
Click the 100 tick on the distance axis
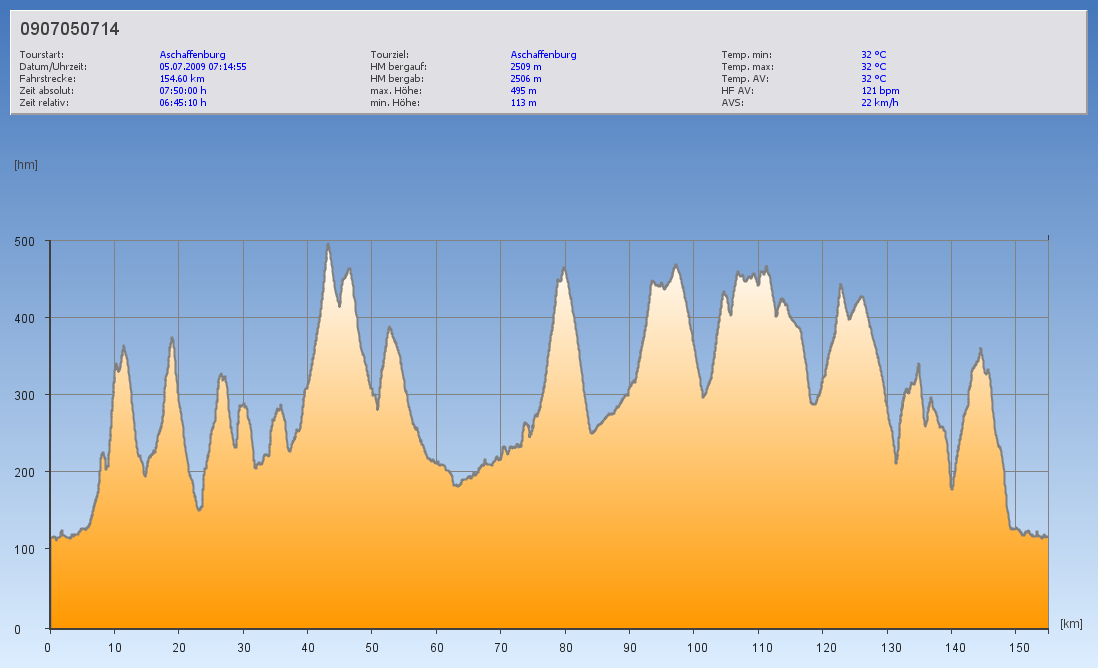(693, 647)
